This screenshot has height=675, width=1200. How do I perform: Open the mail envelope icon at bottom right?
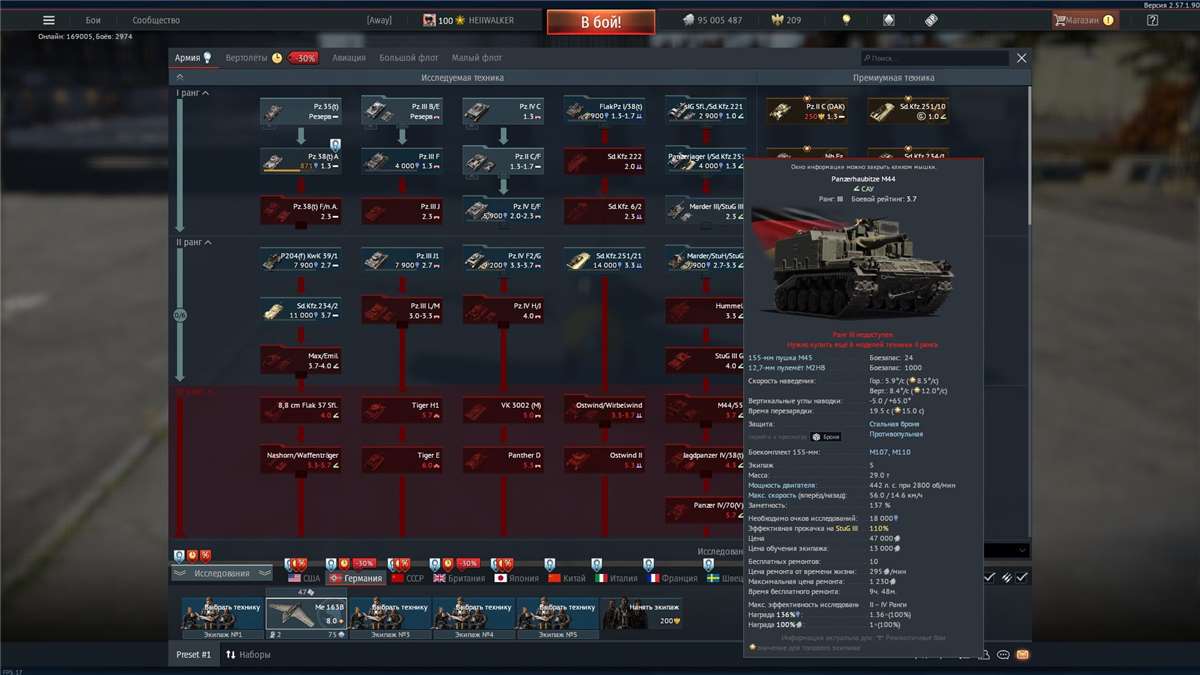1022,655
